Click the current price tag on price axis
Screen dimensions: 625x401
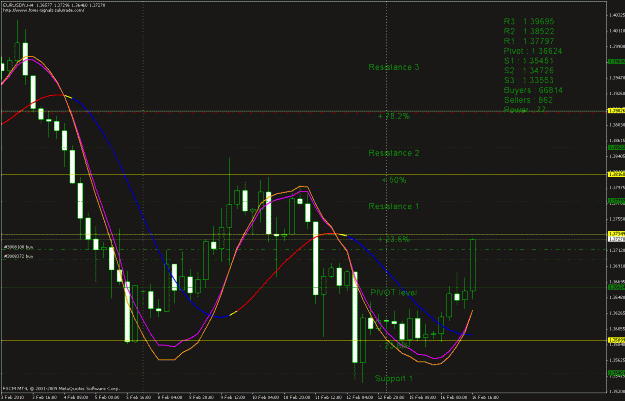click(x=616, y=239)
